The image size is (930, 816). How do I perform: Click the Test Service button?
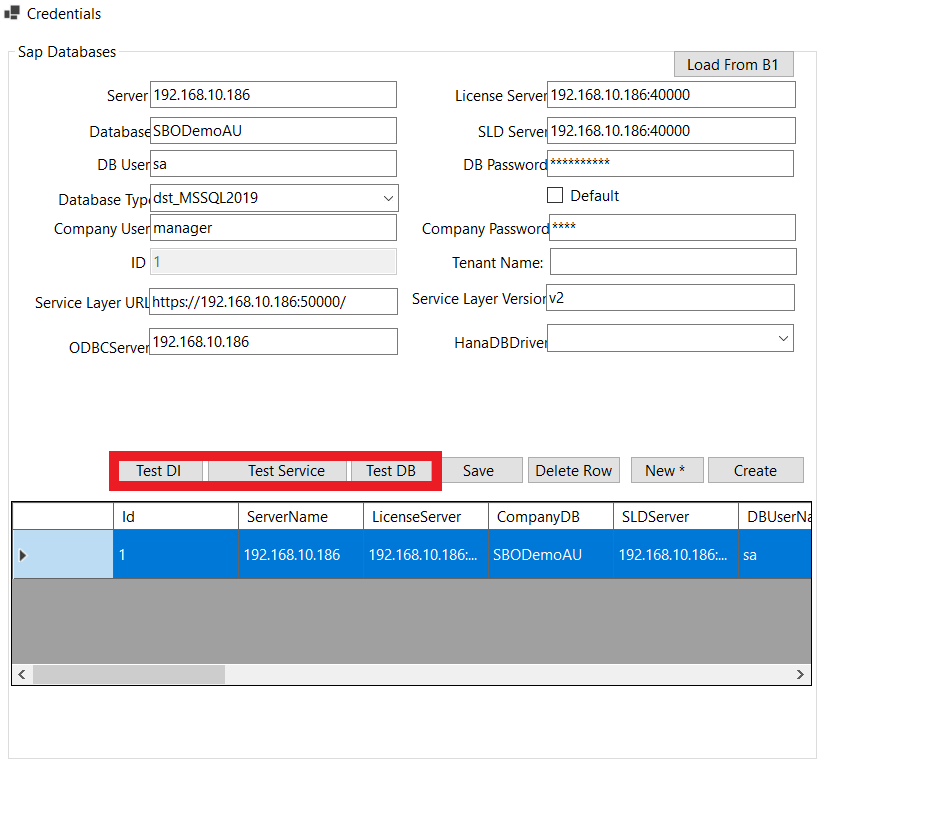tap(277, 471)
